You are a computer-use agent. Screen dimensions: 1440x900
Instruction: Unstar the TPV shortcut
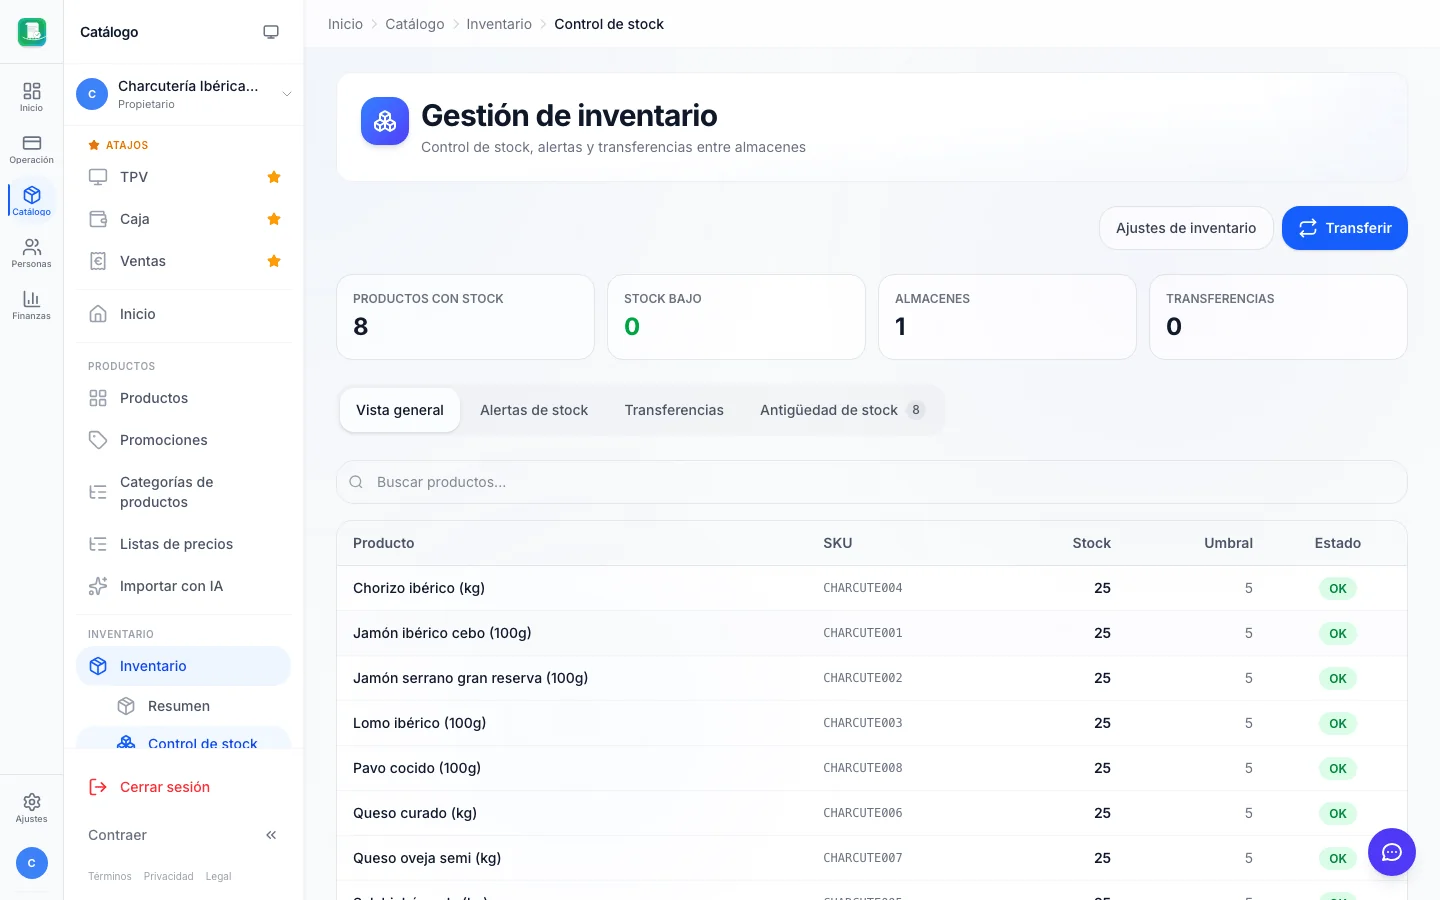(274, 177)
